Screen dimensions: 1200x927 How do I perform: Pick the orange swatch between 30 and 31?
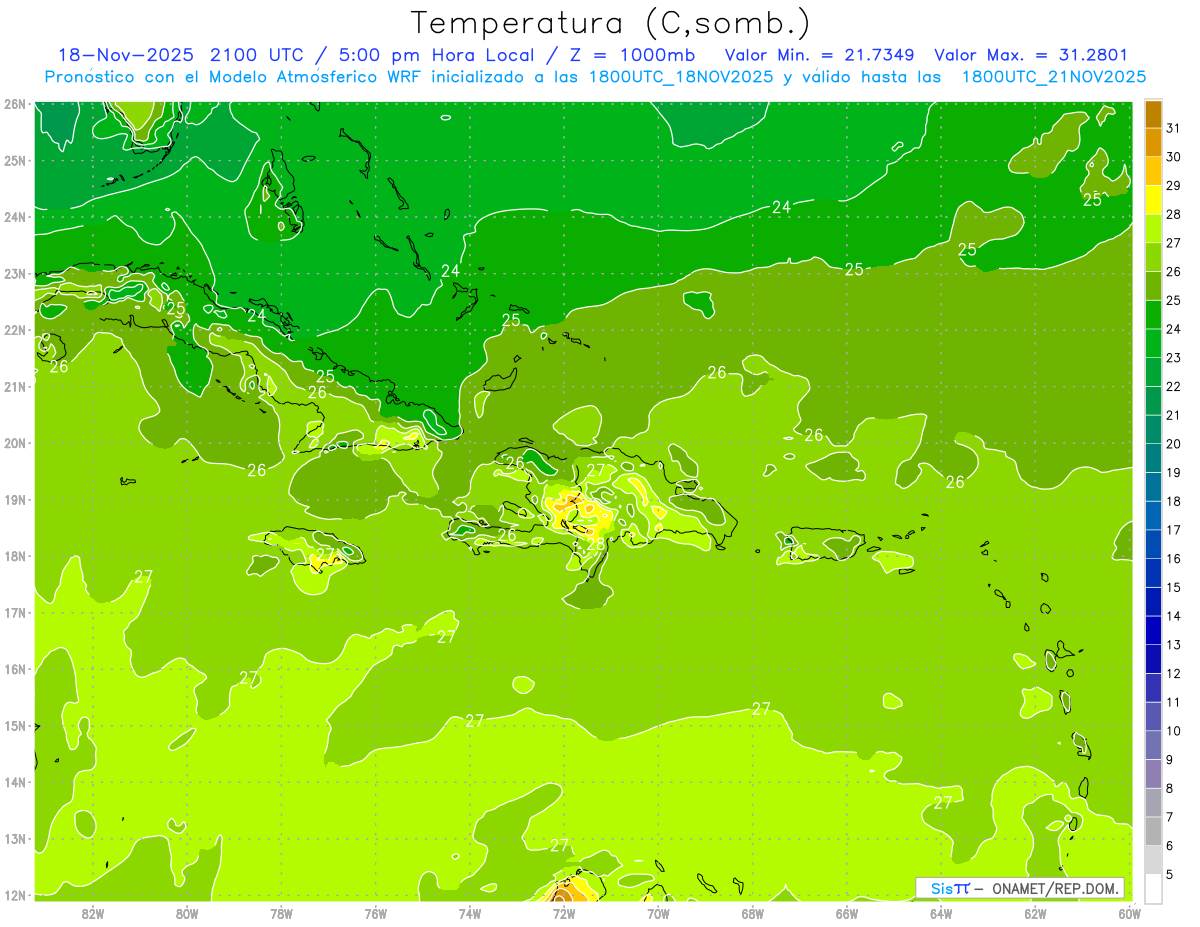tap(1153, 143)
